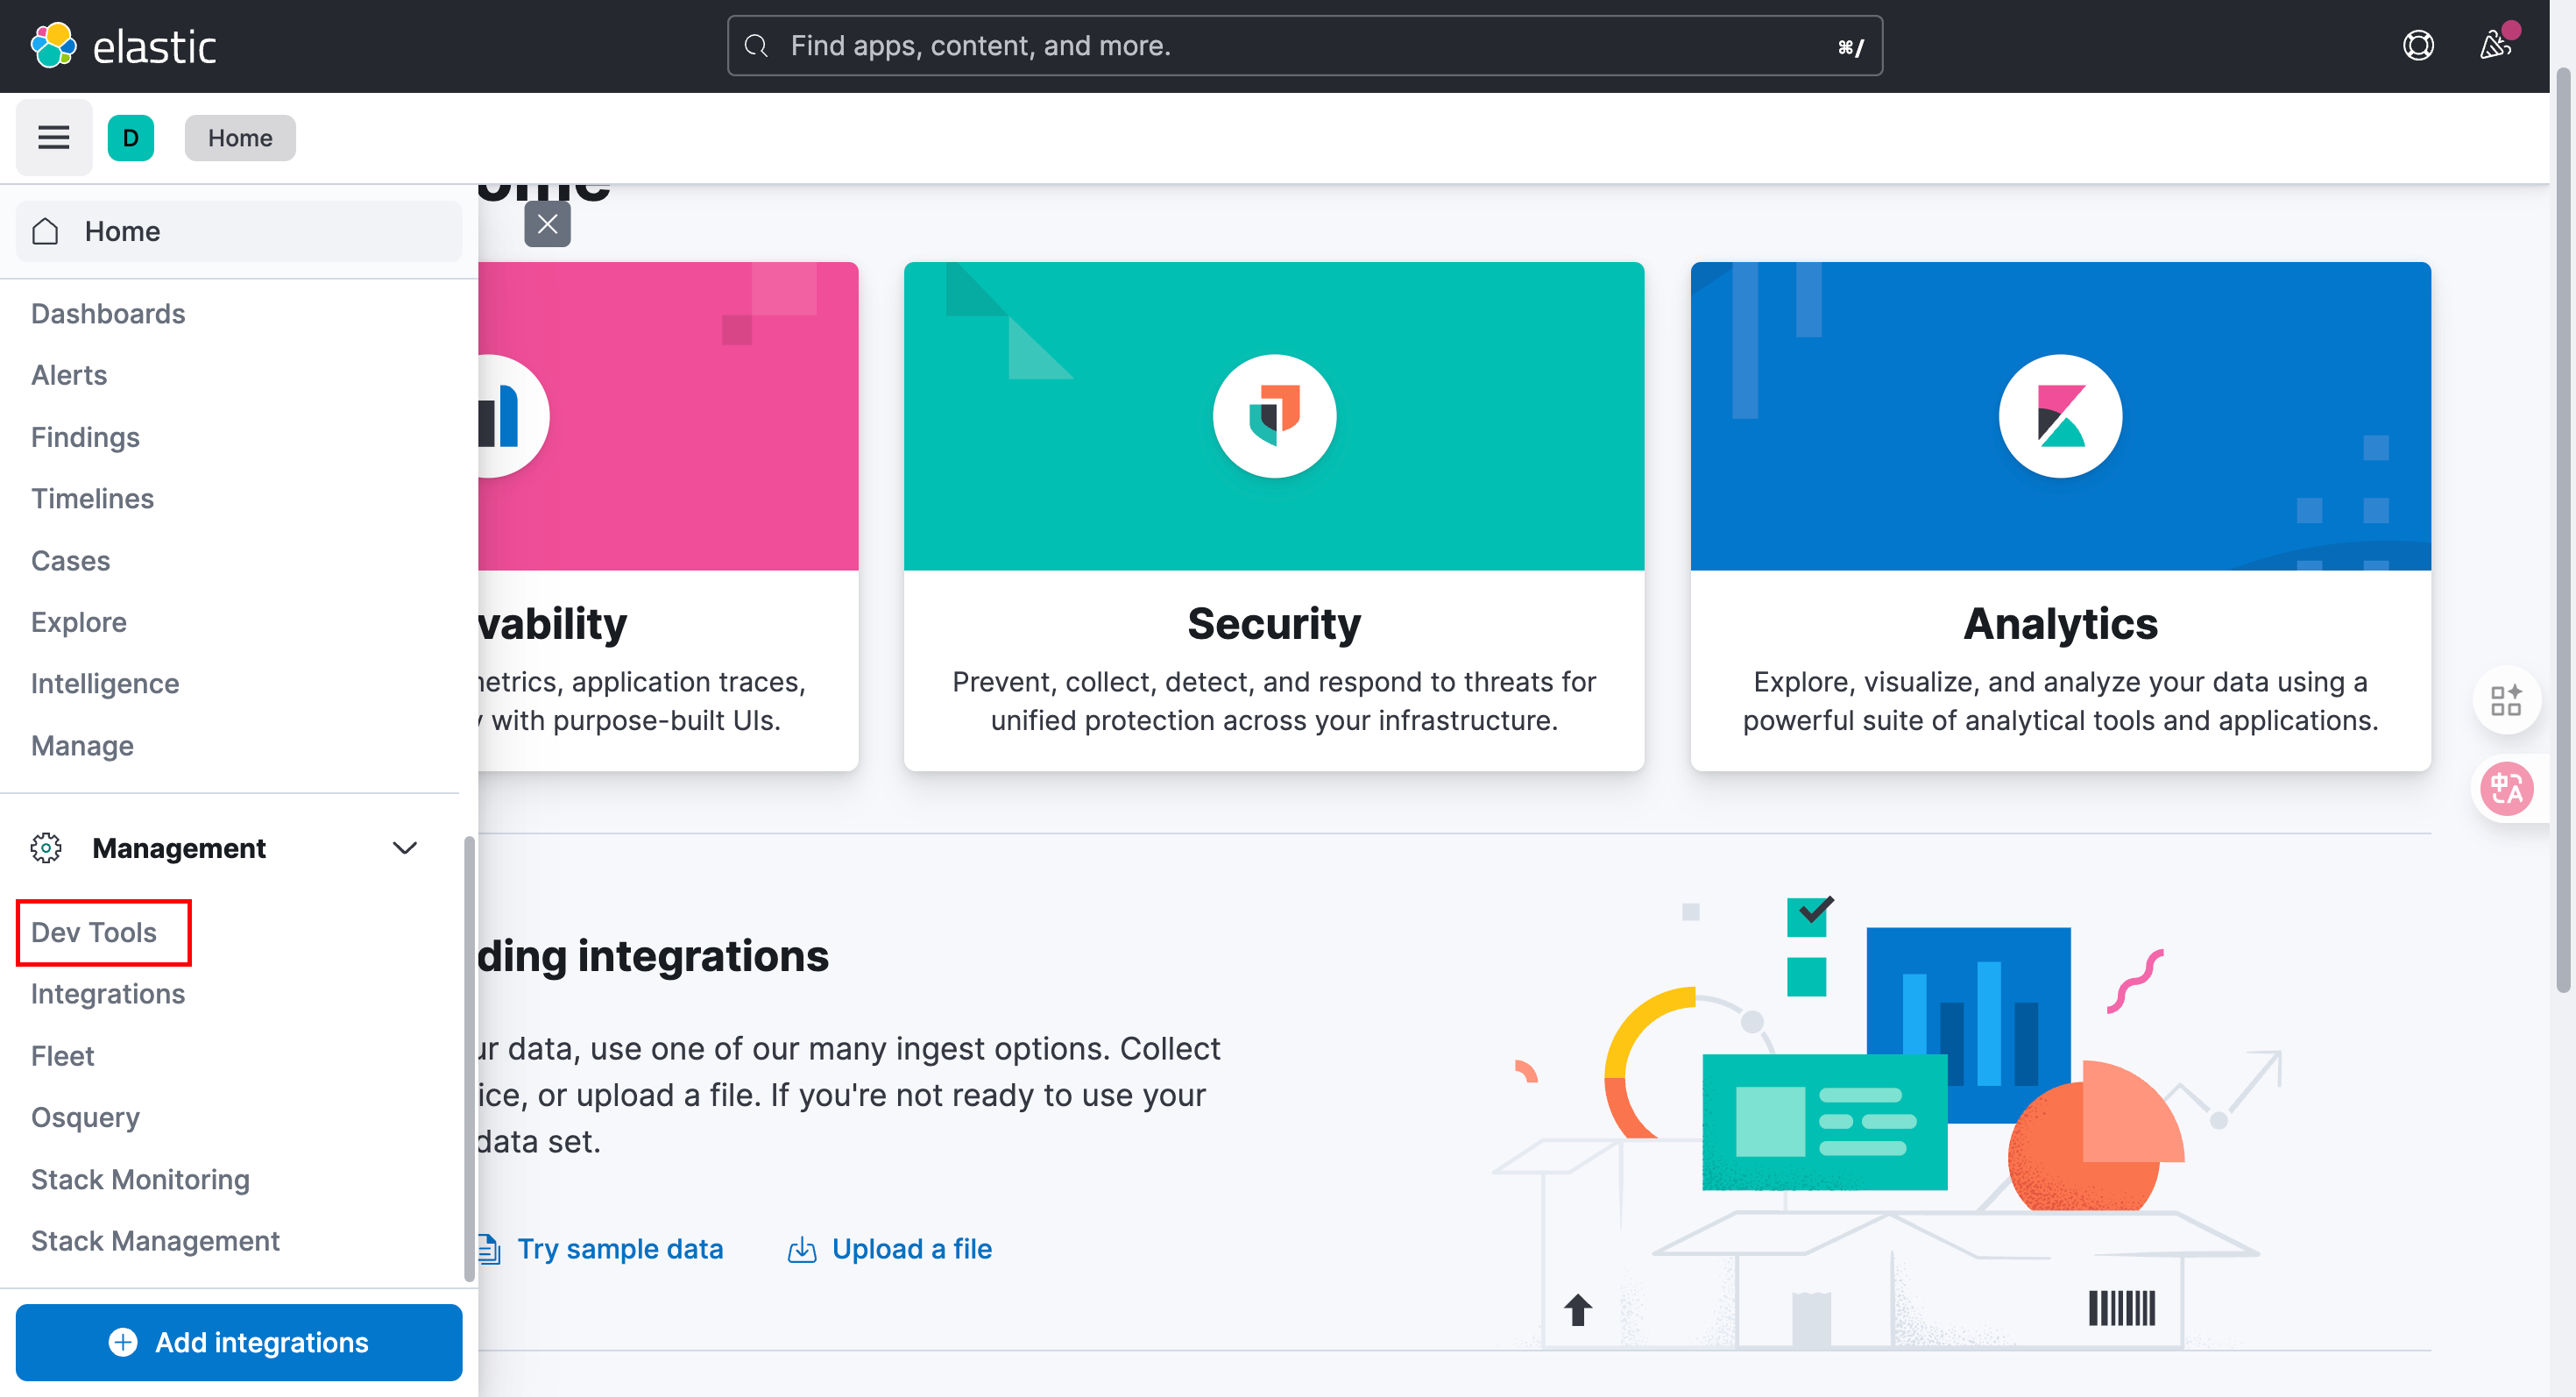The image size is (2576, 1397).
Task: Click the Upload a file link
Action: click(911, 1249)
